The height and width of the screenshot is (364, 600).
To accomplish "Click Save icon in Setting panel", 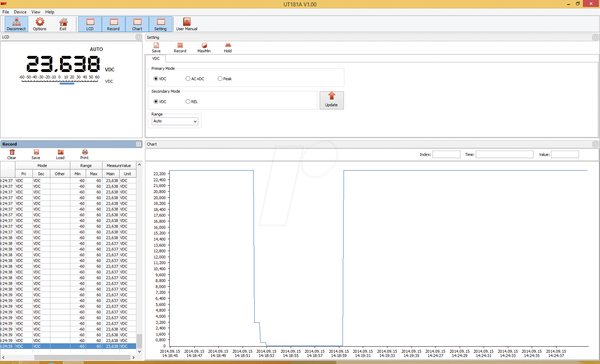I will point(156,47).
